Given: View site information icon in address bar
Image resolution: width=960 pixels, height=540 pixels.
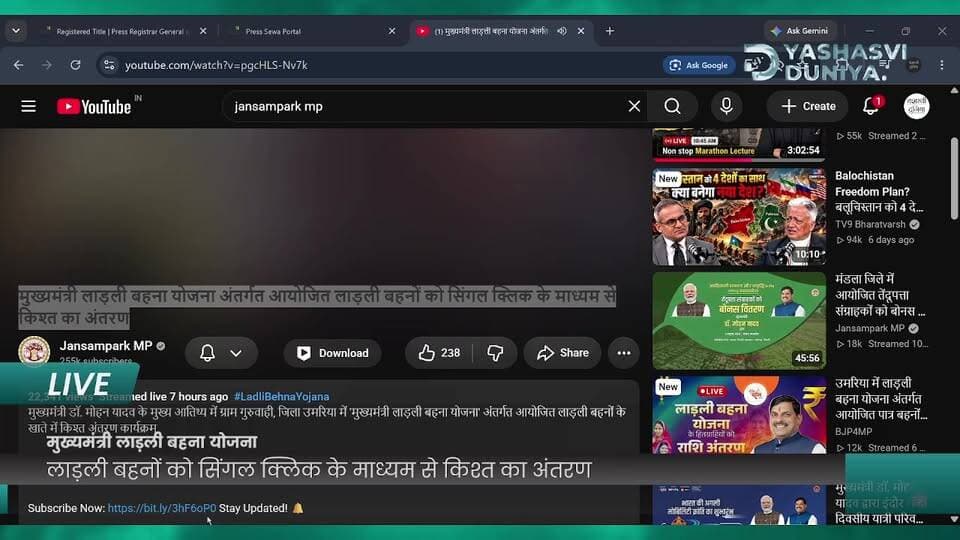Looking at the screenshot, I should pos(110,65).
